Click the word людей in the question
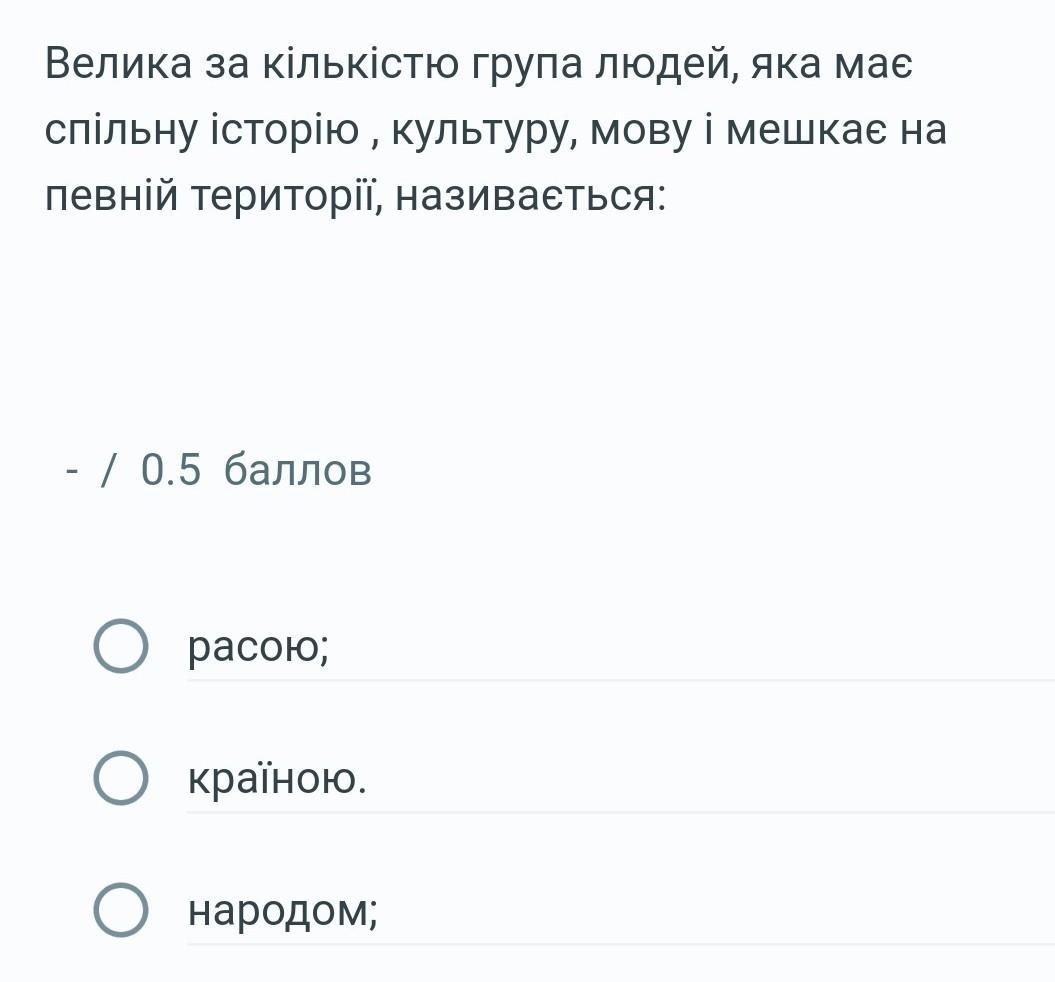Image resolution: width=1055 pixels, height=982 pixels. pos(665,66)
